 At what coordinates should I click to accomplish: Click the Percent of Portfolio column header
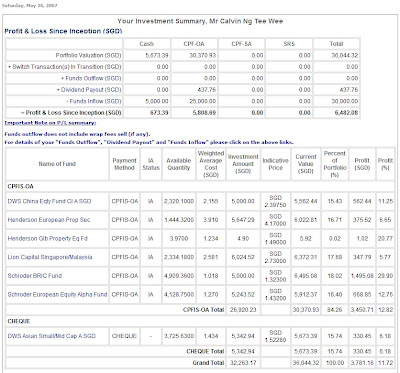pos(335,164)
